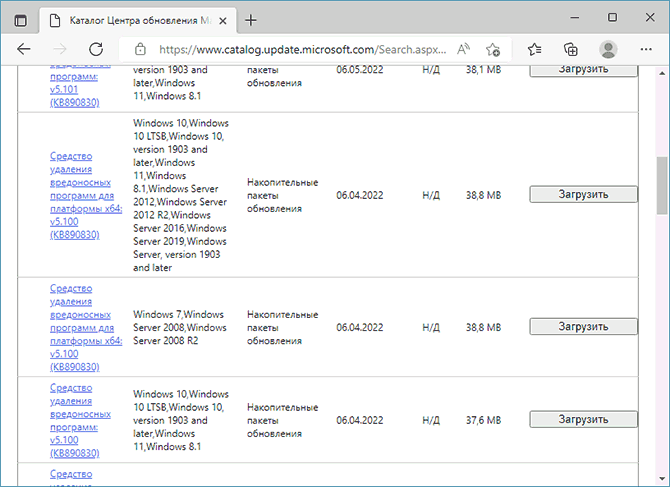
Task: Select the size value 37,6 MB
Action: pyautogui.click(x=483, y=420)
